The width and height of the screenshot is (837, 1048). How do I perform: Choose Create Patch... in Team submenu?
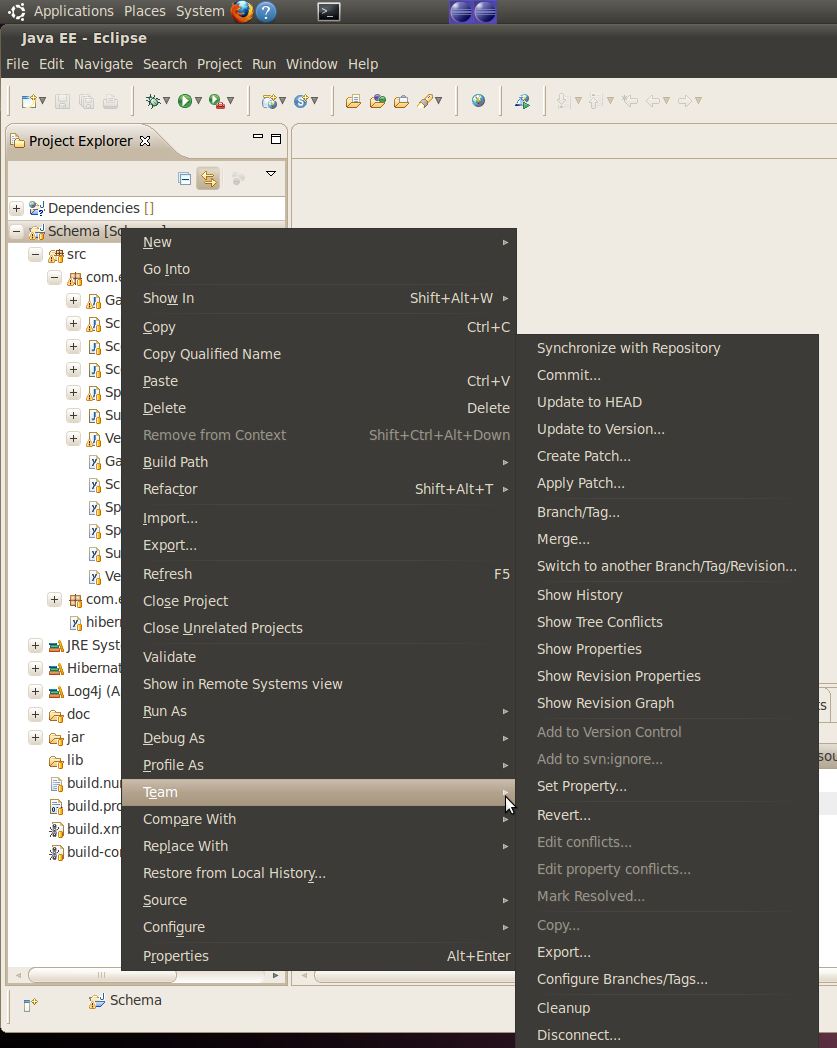667,456
